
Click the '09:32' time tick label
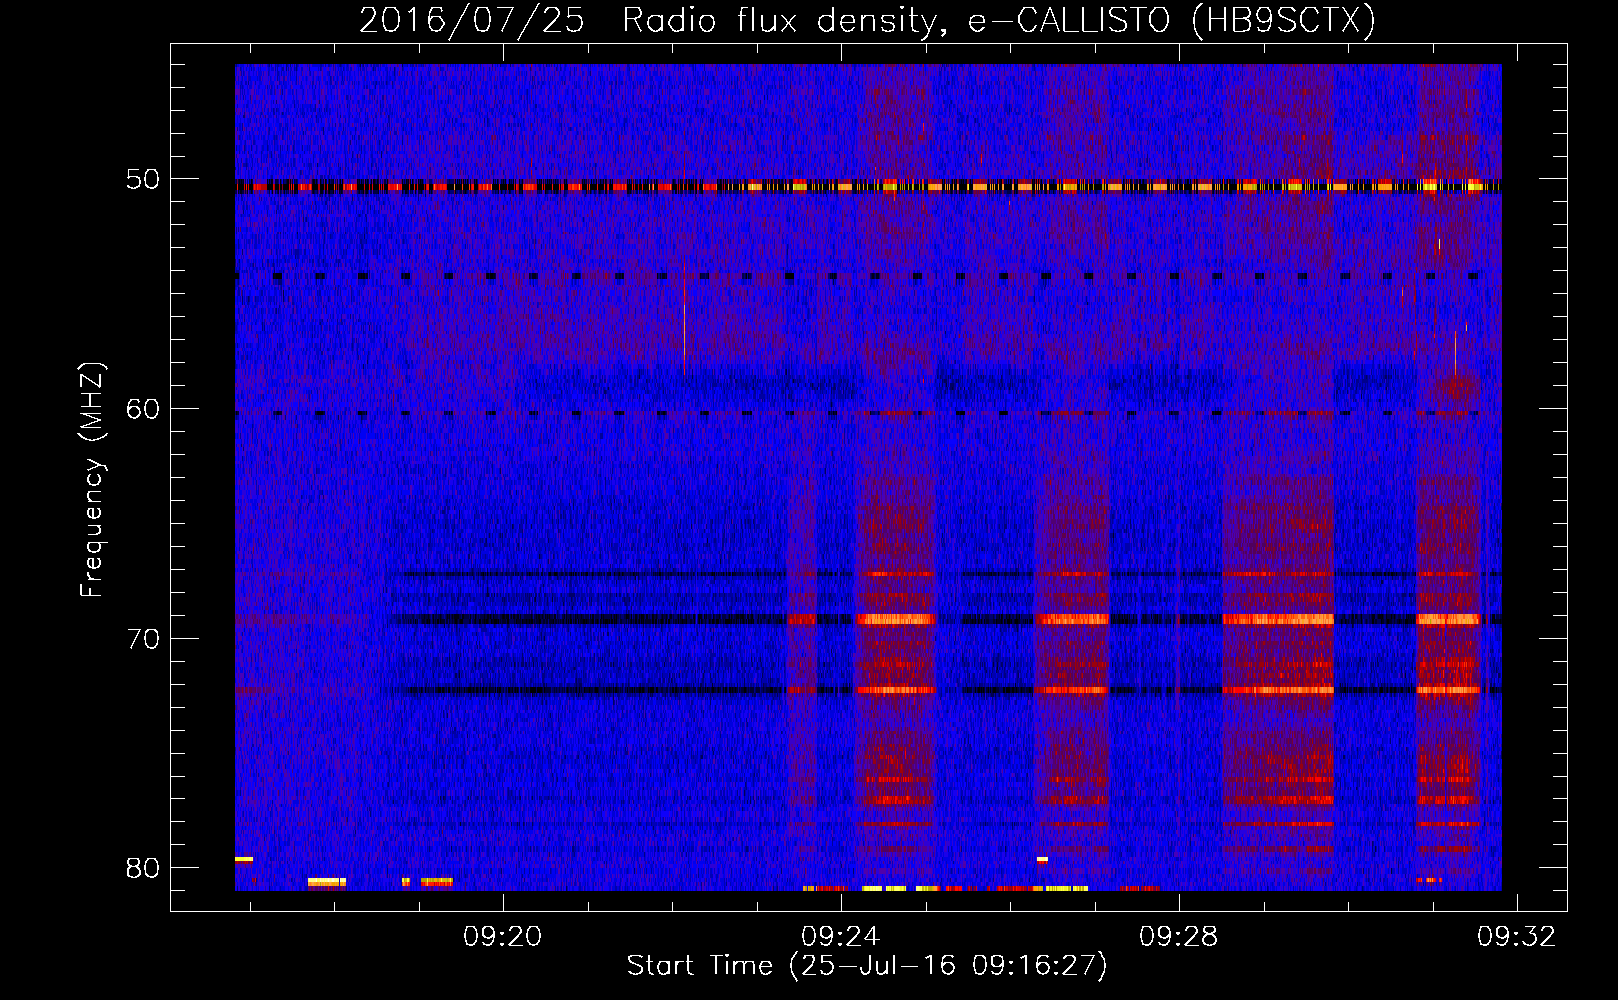(x=1517, y=937)
